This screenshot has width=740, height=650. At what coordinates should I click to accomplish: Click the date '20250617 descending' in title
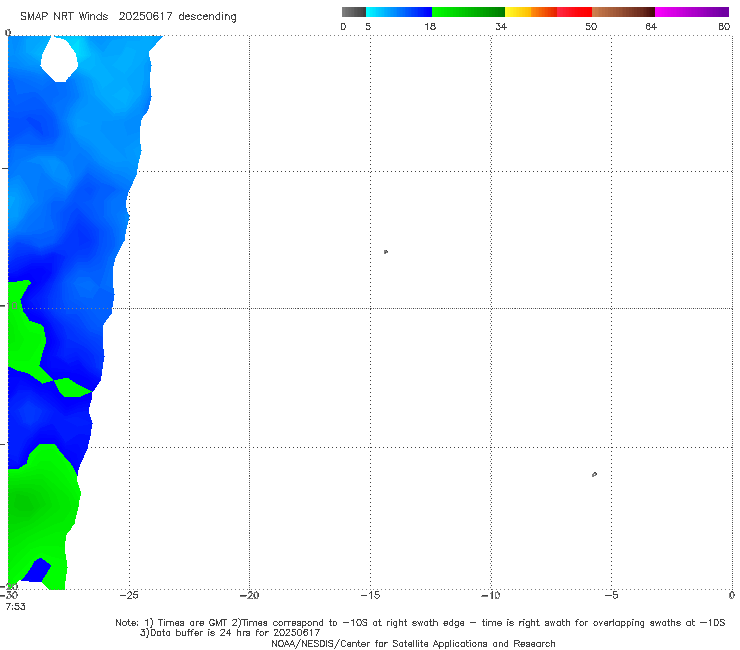tap(177, 16)
